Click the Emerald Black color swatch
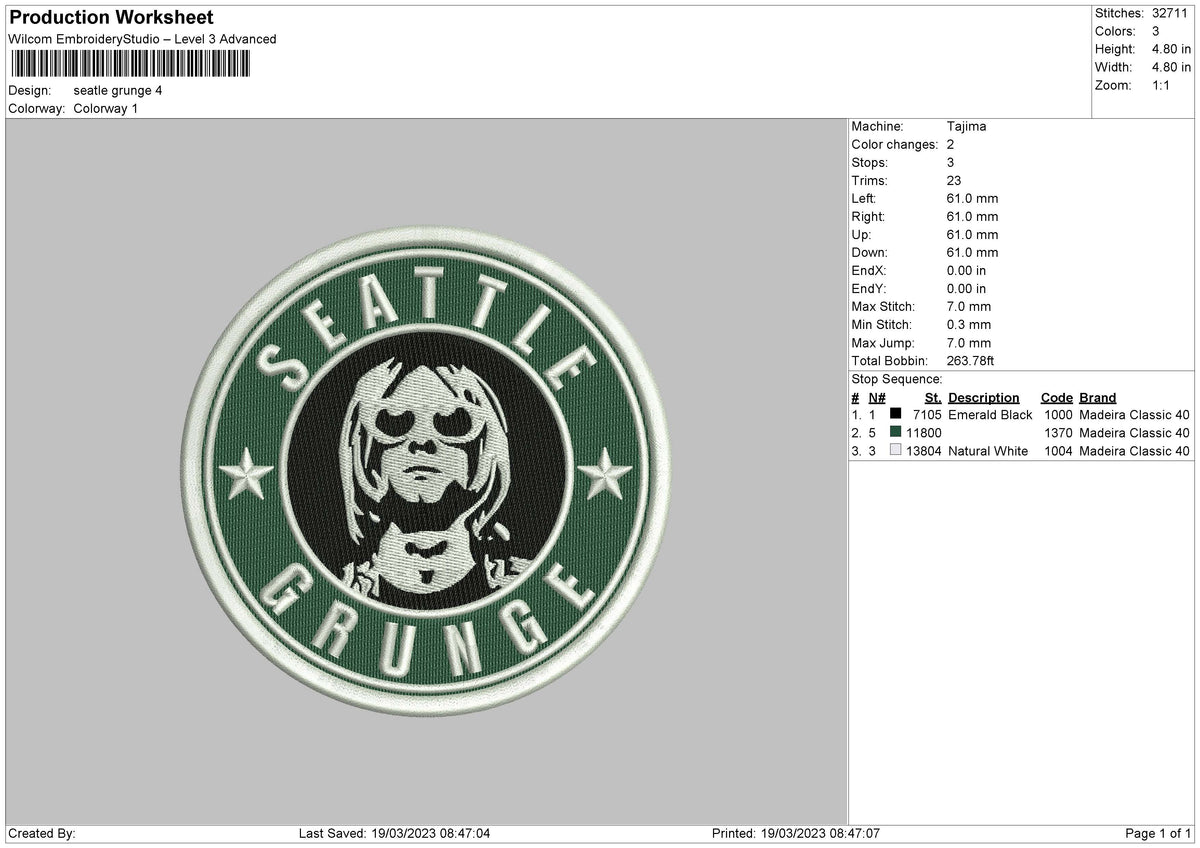The width and height of the screenshot is (1200, 848). 895,414
